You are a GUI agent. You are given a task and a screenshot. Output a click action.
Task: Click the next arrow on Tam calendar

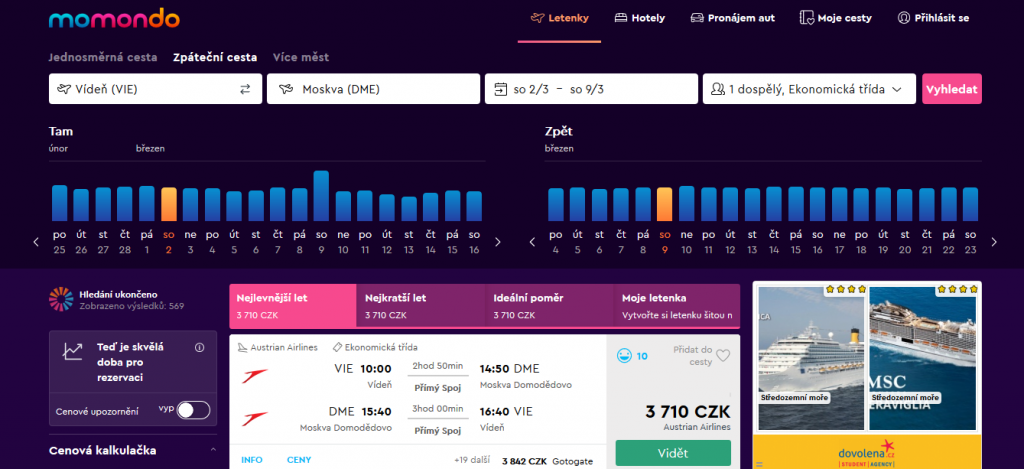[x=498, y=242]
